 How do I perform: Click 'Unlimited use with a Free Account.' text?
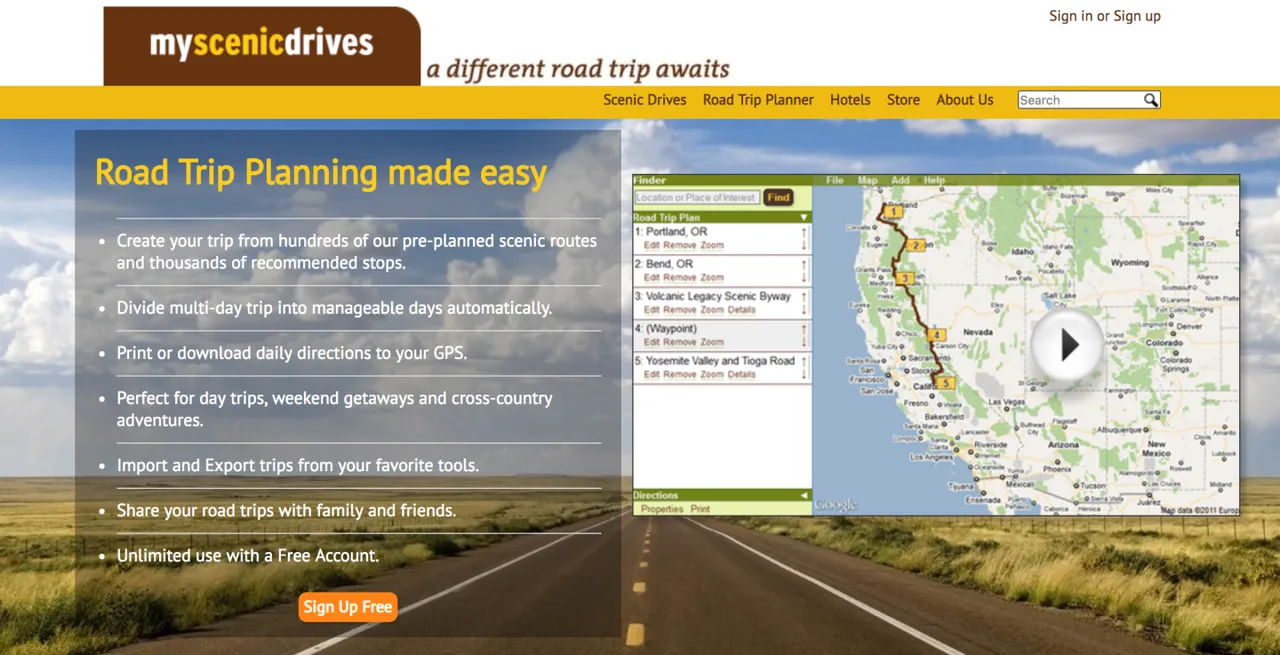(248, 555)
